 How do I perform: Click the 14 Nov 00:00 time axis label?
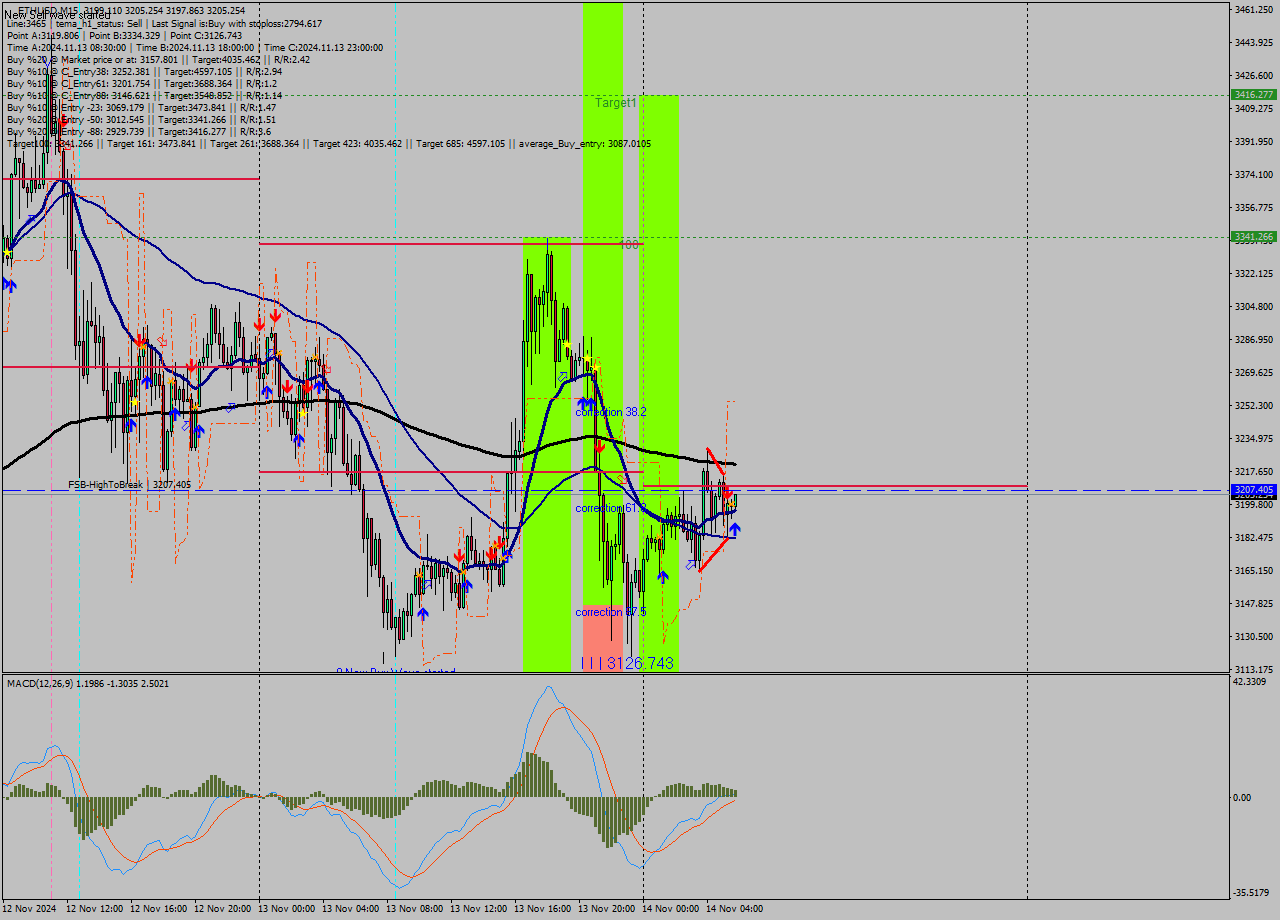pyautogui.click(x=670, y=909)
